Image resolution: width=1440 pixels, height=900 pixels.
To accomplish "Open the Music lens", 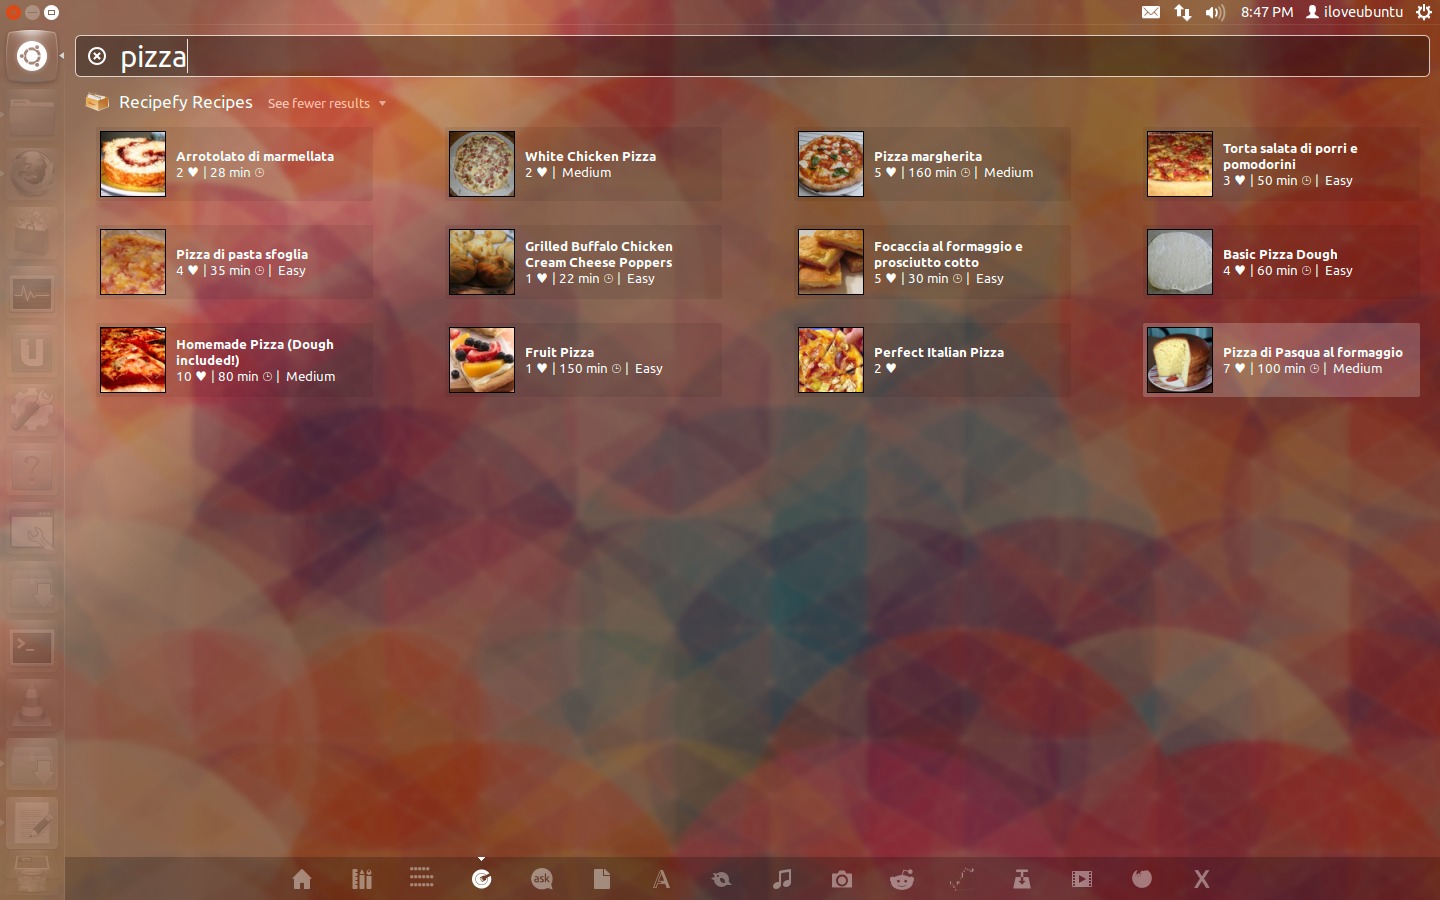I will pyautogui.click(x=782, y=879).
